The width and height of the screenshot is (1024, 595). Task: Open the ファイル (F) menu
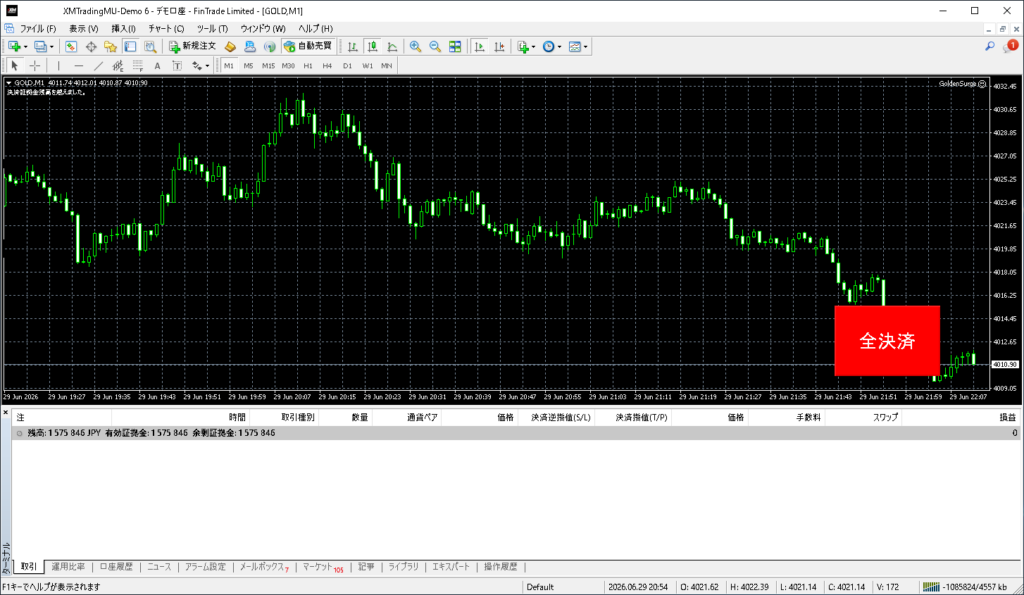(37, 29)
